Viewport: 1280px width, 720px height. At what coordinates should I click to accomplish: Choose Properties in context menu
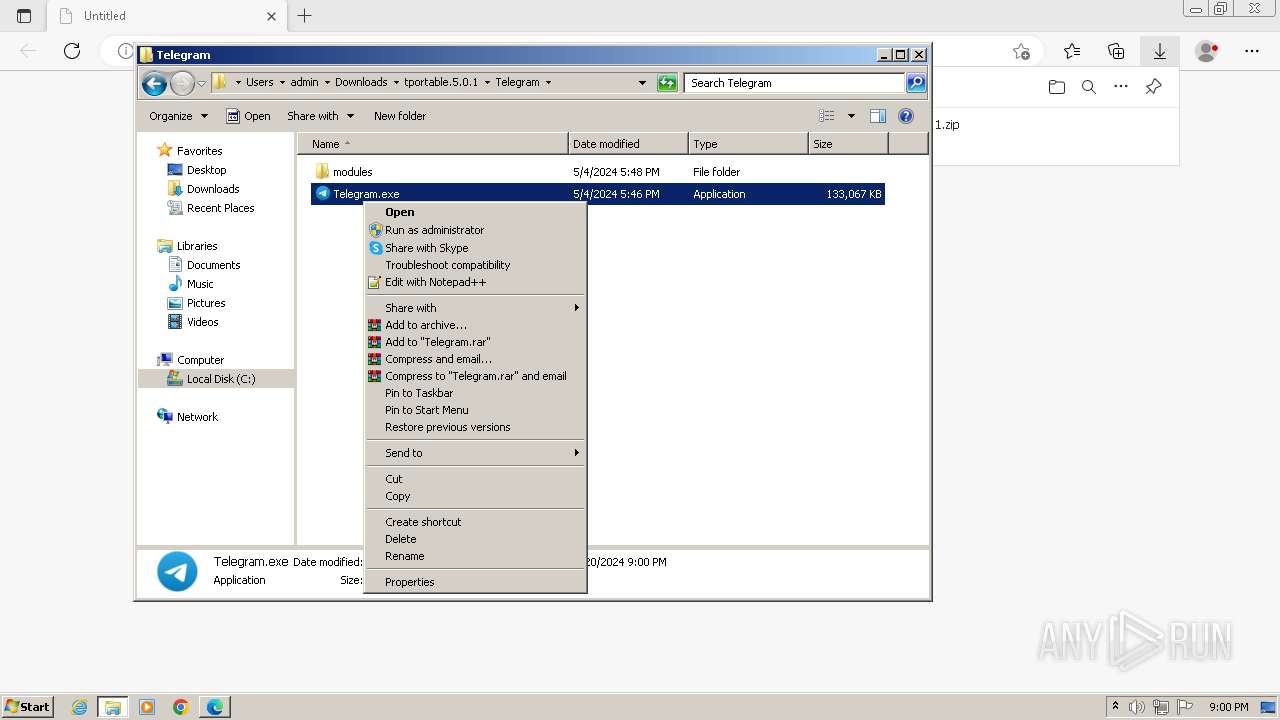coord(475,582)
